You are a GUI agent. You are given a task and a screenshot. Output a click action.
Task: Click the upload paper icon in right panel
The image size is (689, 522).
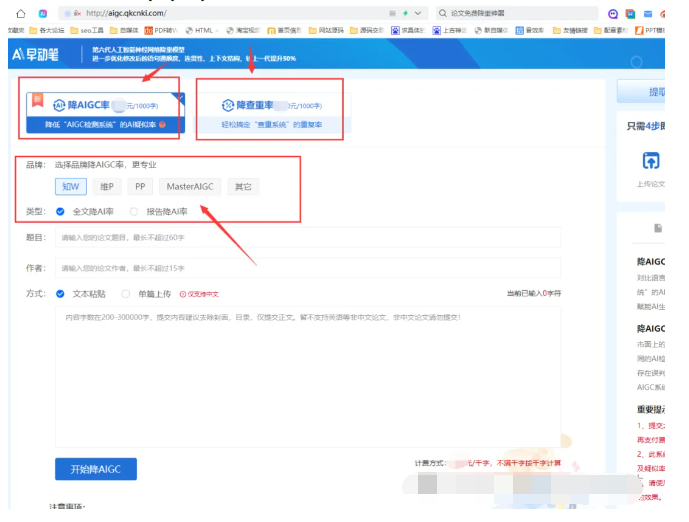pos(651,161)
